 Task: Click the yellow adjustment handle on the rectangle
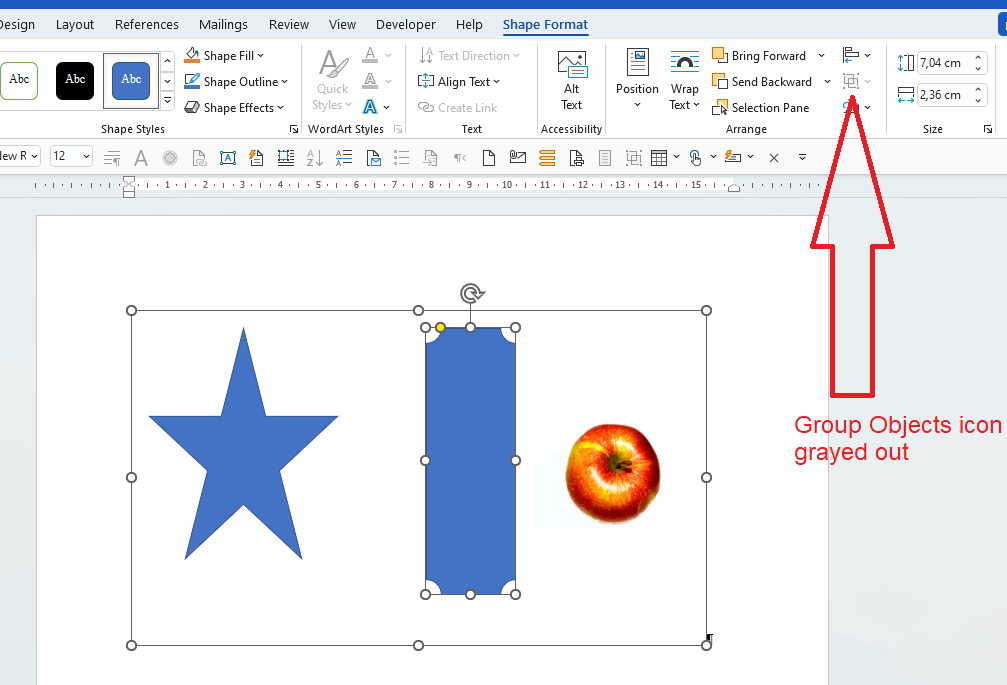(x=440, y=327)
